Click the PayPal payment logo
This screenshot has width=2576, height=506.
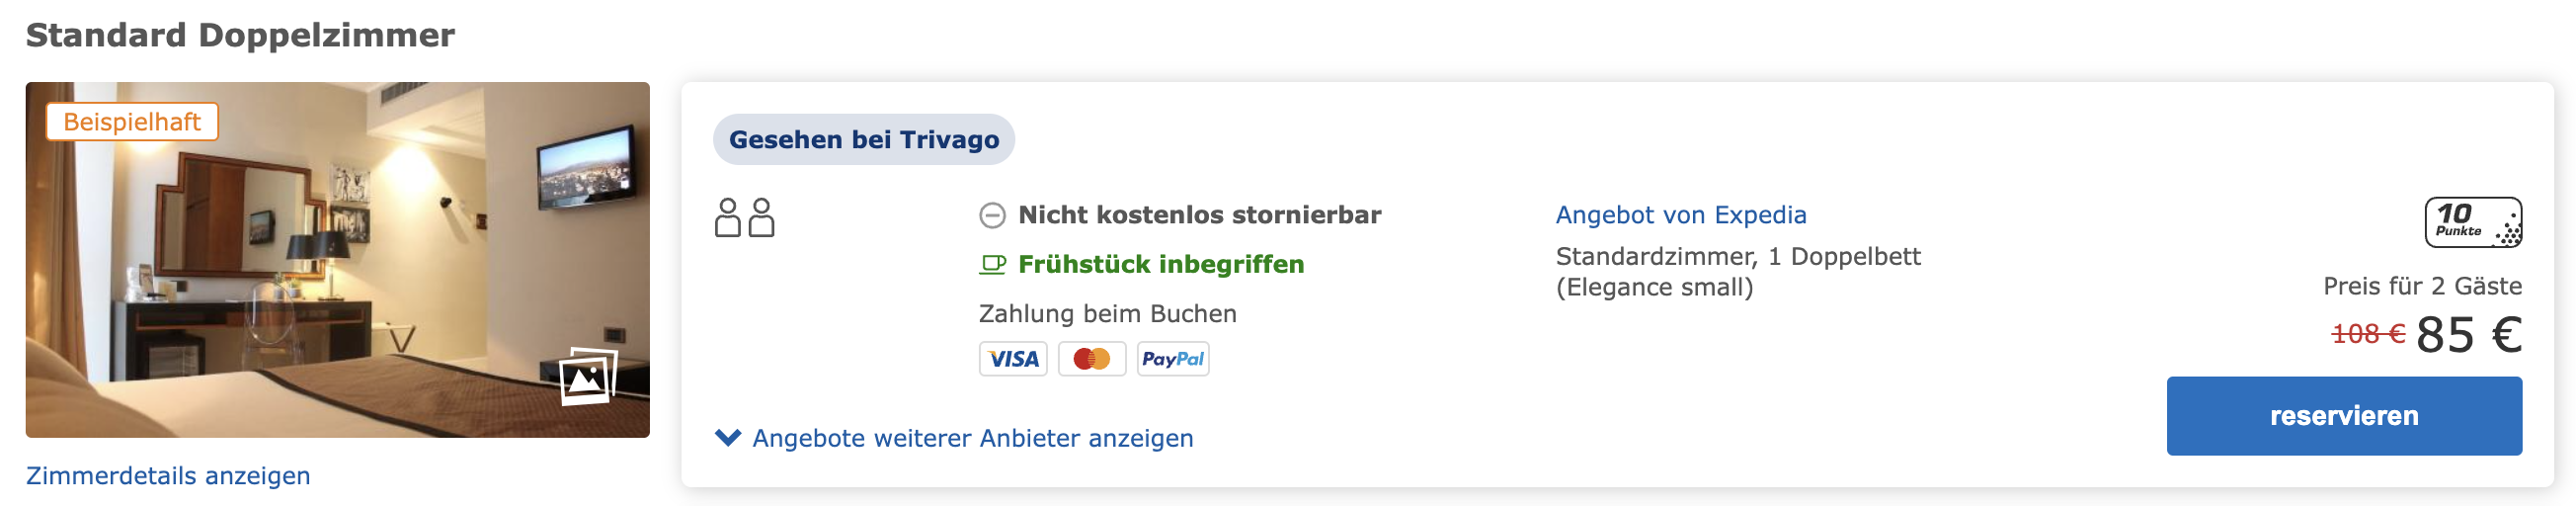(1173, 359)
